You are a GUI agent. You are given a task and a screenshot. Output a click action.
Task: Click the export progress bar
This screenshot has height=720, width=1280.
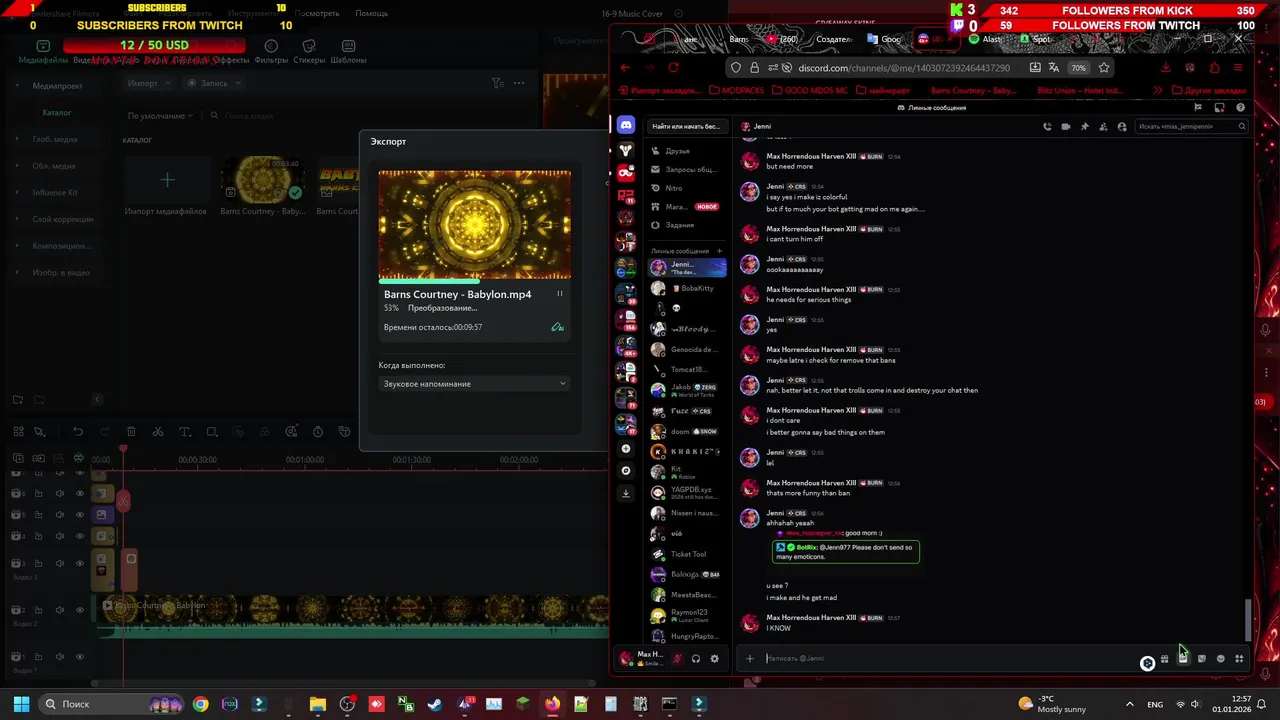pyautogui.click(x=475, y=279)
